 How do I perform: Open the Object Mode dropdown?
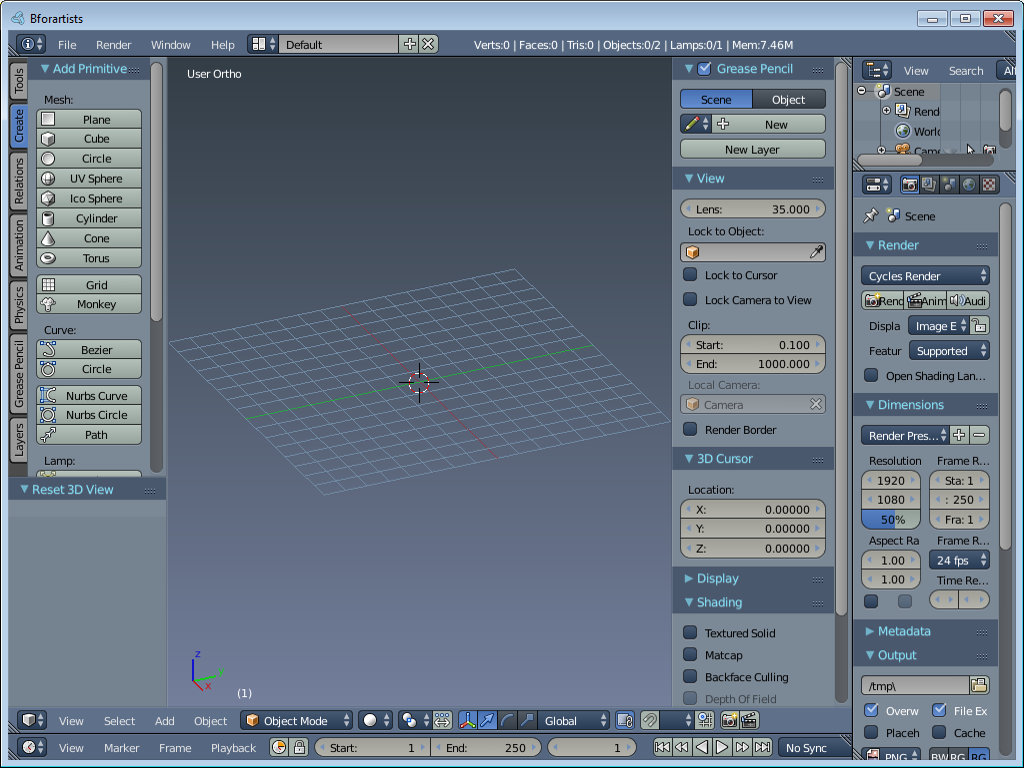click(298, 720)
